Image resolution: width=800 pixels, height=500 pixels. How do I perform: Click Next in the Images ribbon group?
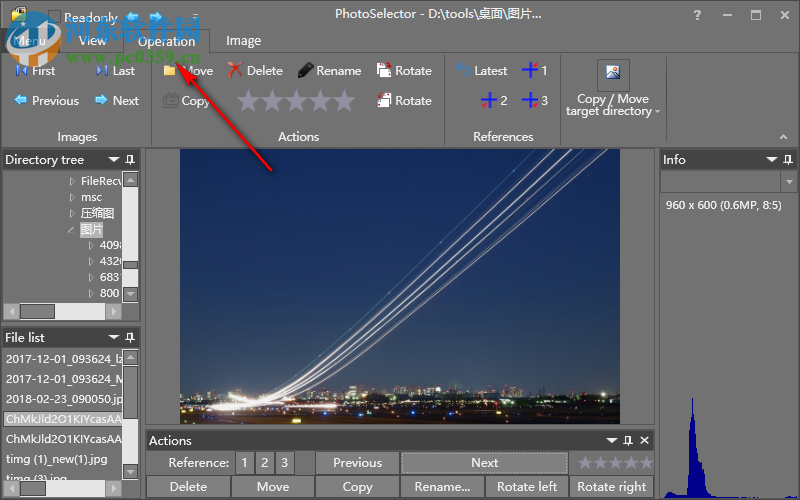pos(117,101)
